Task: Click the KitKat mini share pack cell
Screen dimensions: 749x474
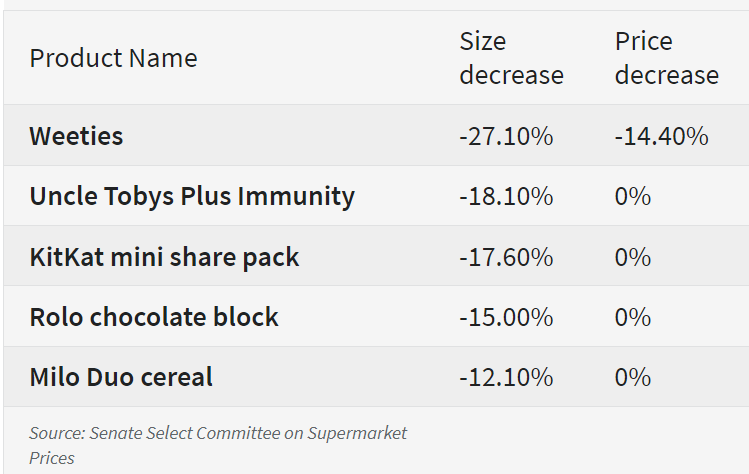Action: [x=164, y=257]
